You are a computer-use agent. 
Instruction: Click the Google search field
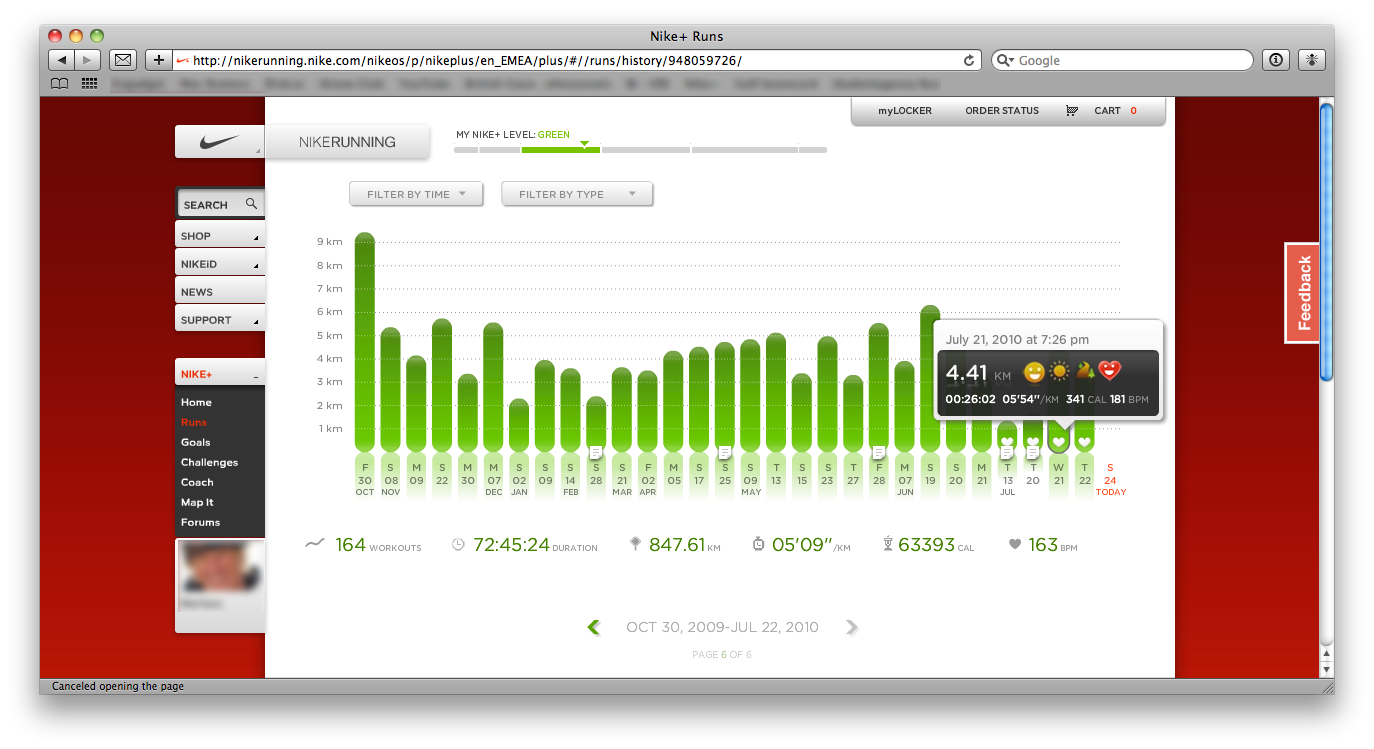[x=1130, y=60]
